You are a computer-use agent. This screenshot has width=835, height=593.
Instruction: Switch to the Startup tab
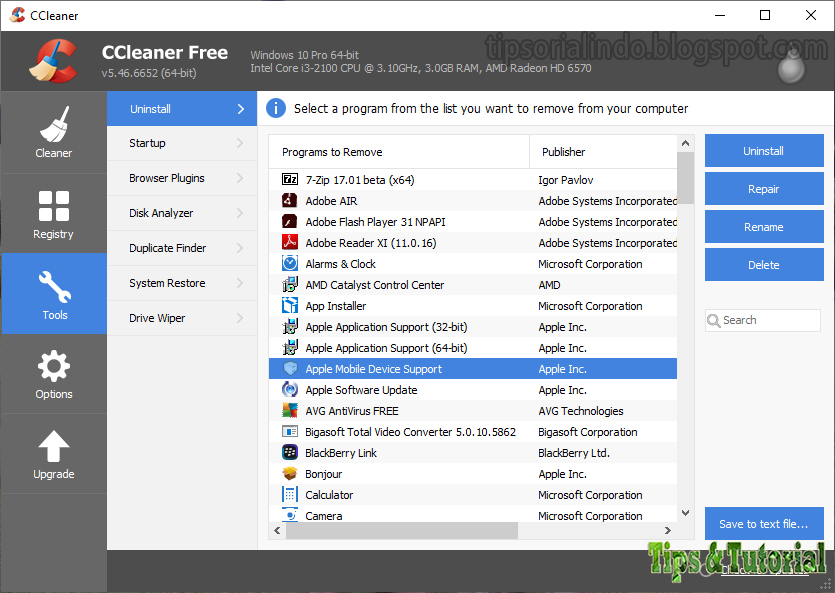pyautogui.click(x=182, y=143)
